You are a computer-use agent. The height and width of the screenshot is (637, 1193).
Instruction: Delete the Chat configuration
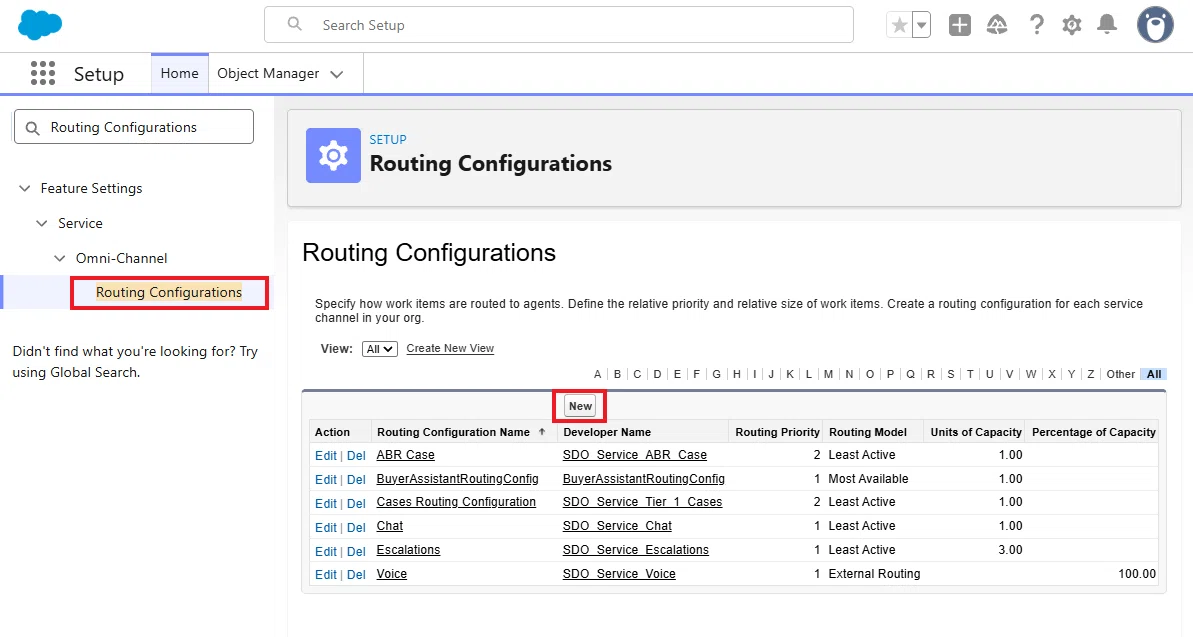(x=356, y=527)
